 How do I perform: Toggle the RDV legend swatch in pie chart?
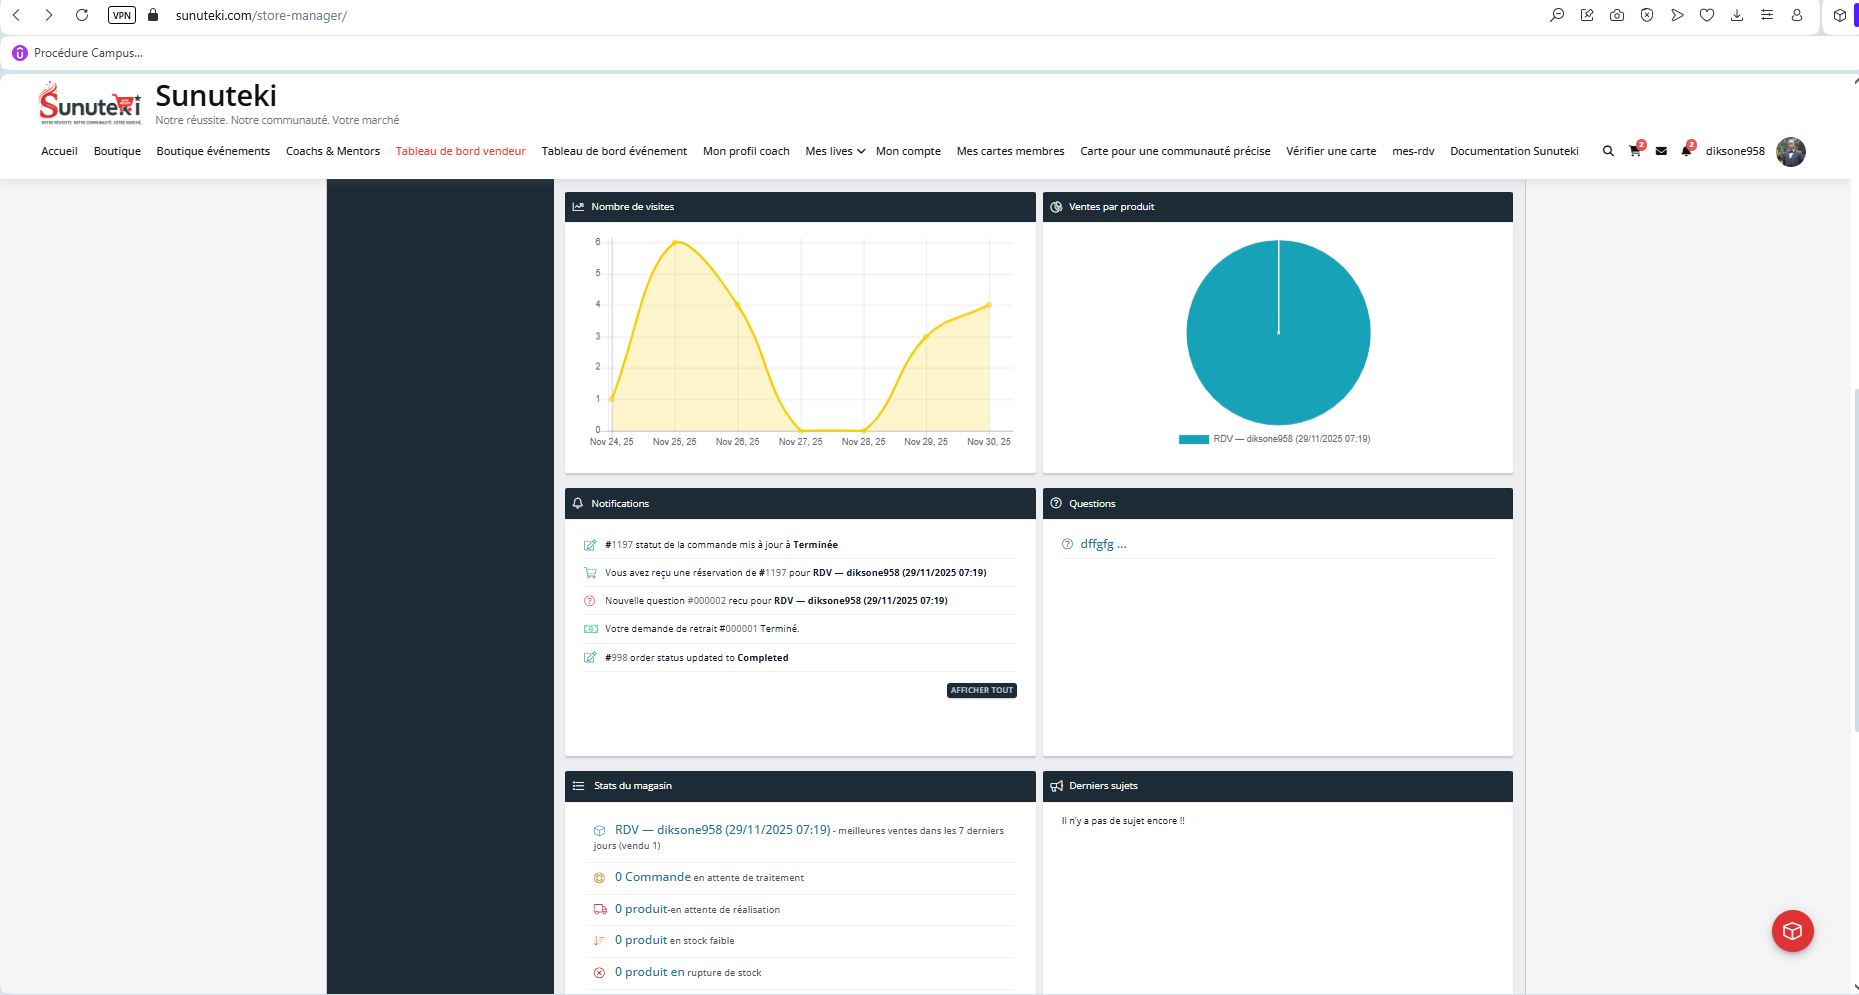click(x=1193, y=439)
